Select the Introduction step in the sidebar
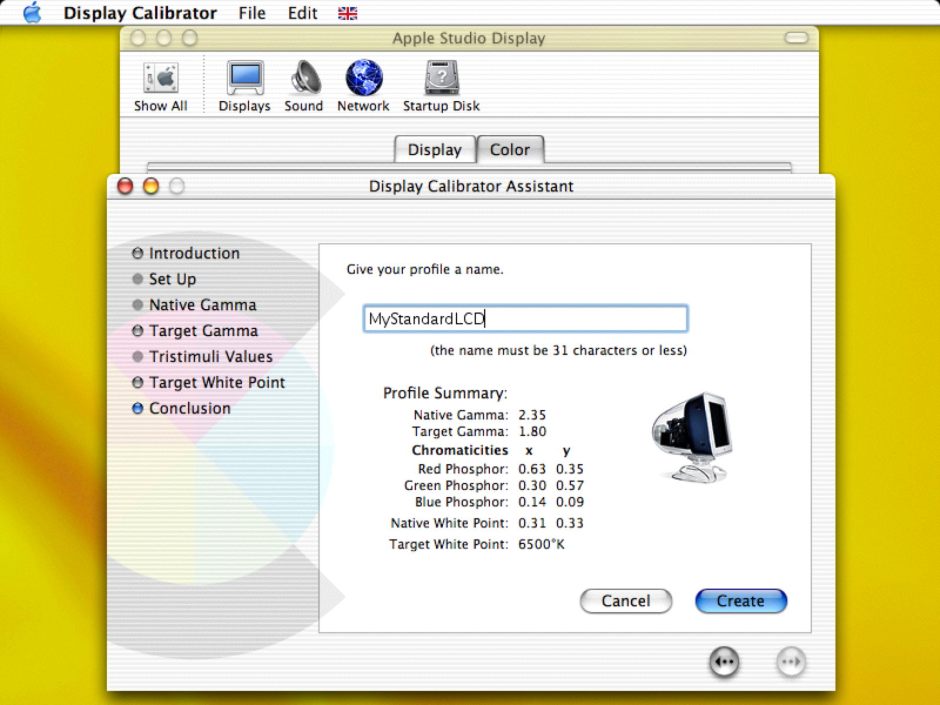The image size is (940, 705). [186, 253]
